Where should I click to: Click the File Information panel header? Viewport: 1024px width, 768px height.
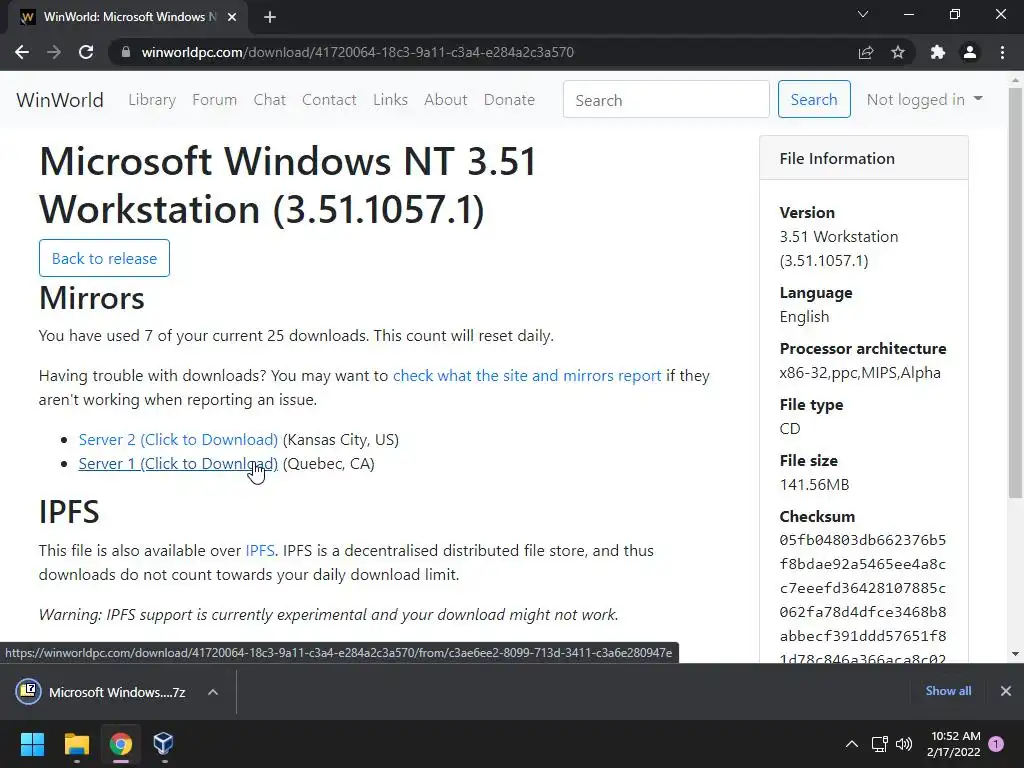tap(863, 158)
